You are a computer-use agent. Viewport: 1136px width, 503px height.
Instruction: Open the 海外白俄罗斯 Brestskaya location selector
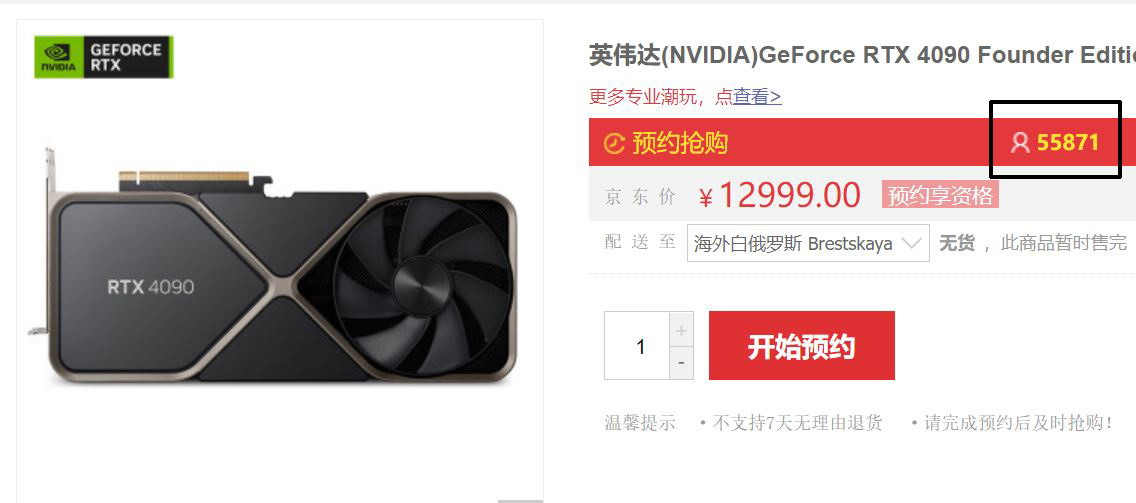808,243
